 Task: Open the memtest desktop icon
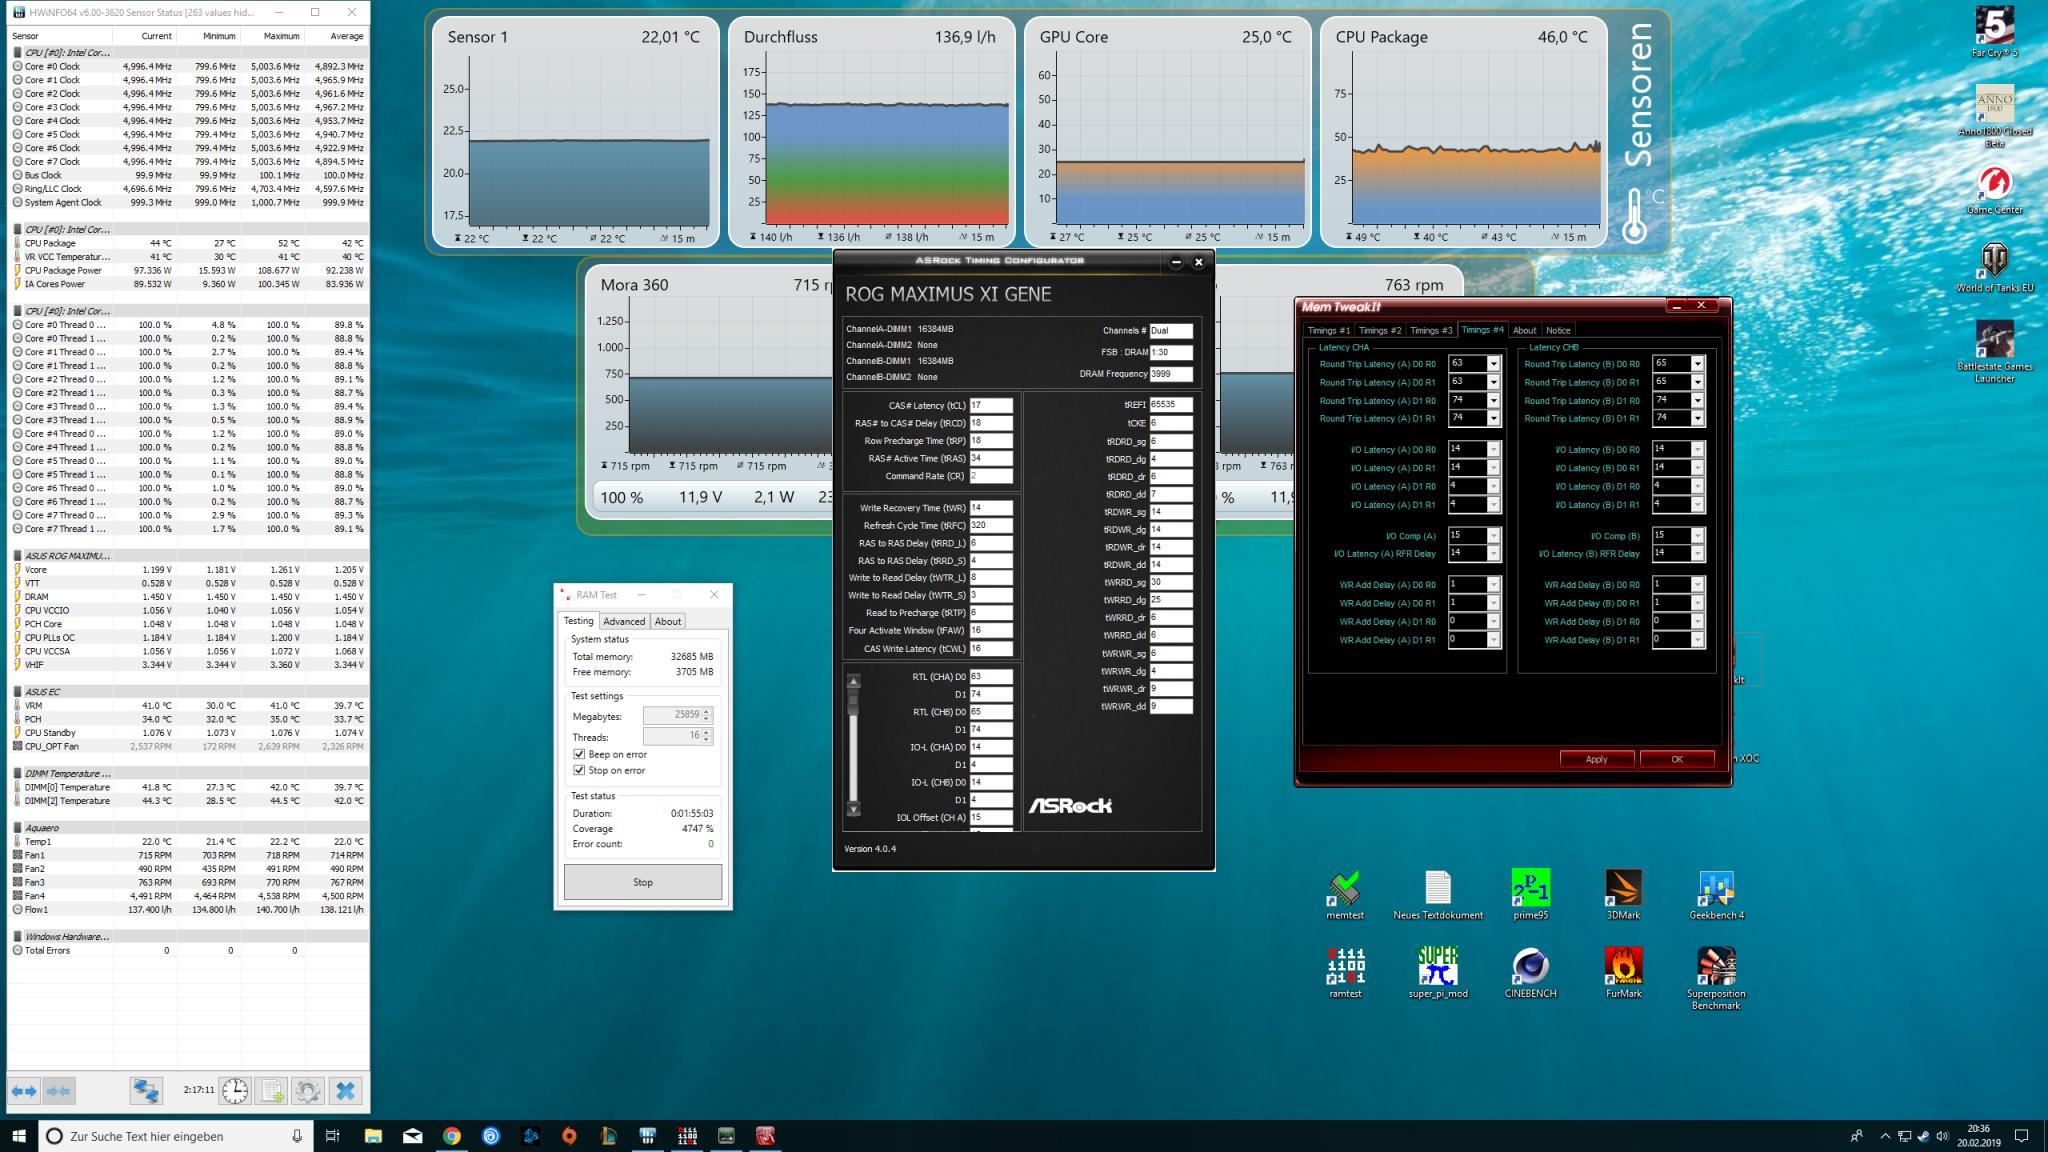point(1345,895)
